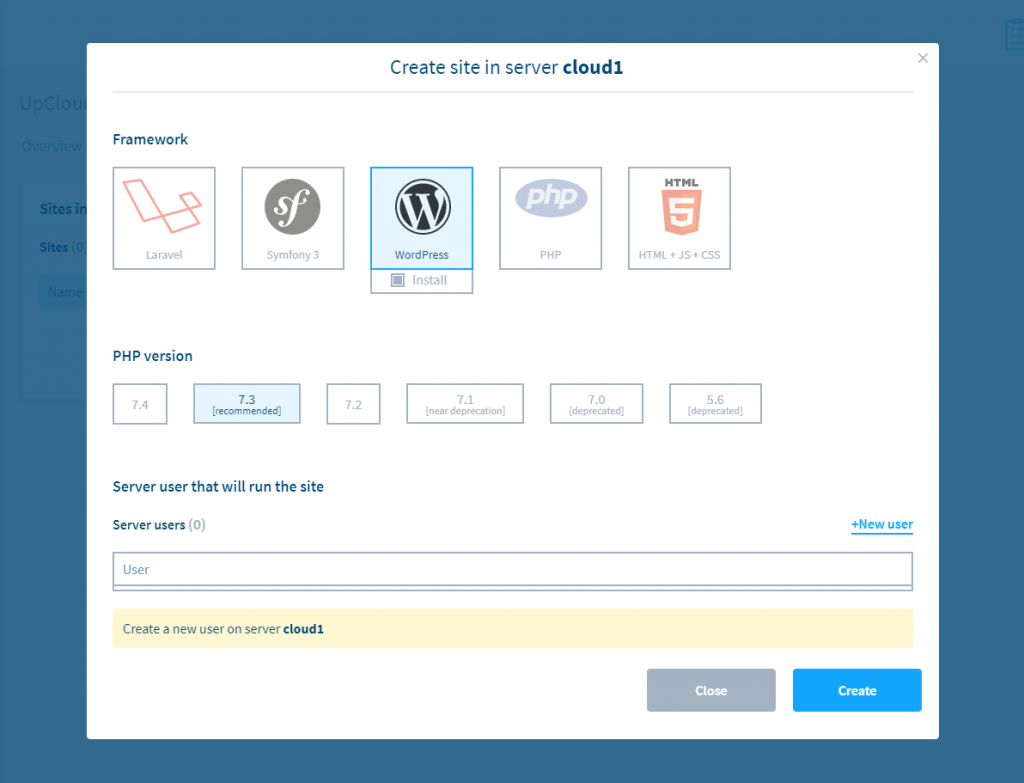The width and height of the screenshot is (1024, 783).
Task: Click the Create button
Action: pyautogui.click(x=856, y=690)
